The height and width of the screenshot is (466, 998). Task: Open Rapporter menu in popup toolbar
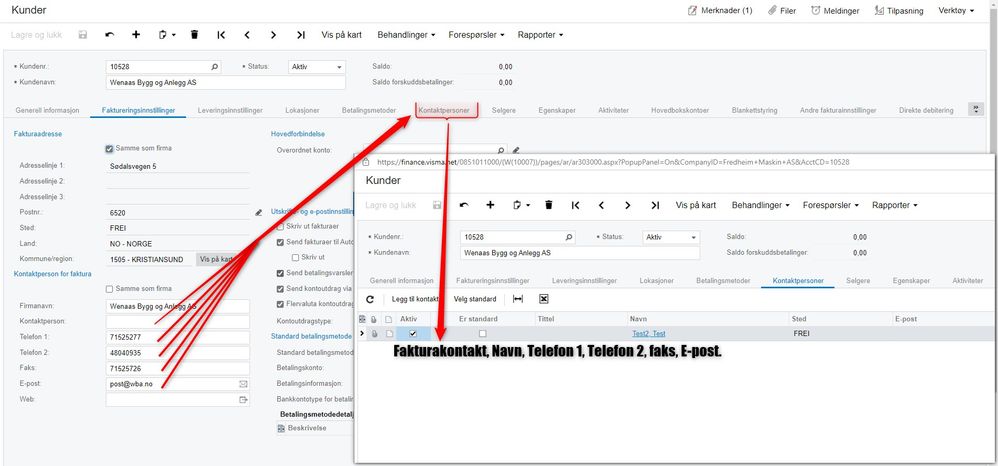pyautogui.click(x=895, y=205)
